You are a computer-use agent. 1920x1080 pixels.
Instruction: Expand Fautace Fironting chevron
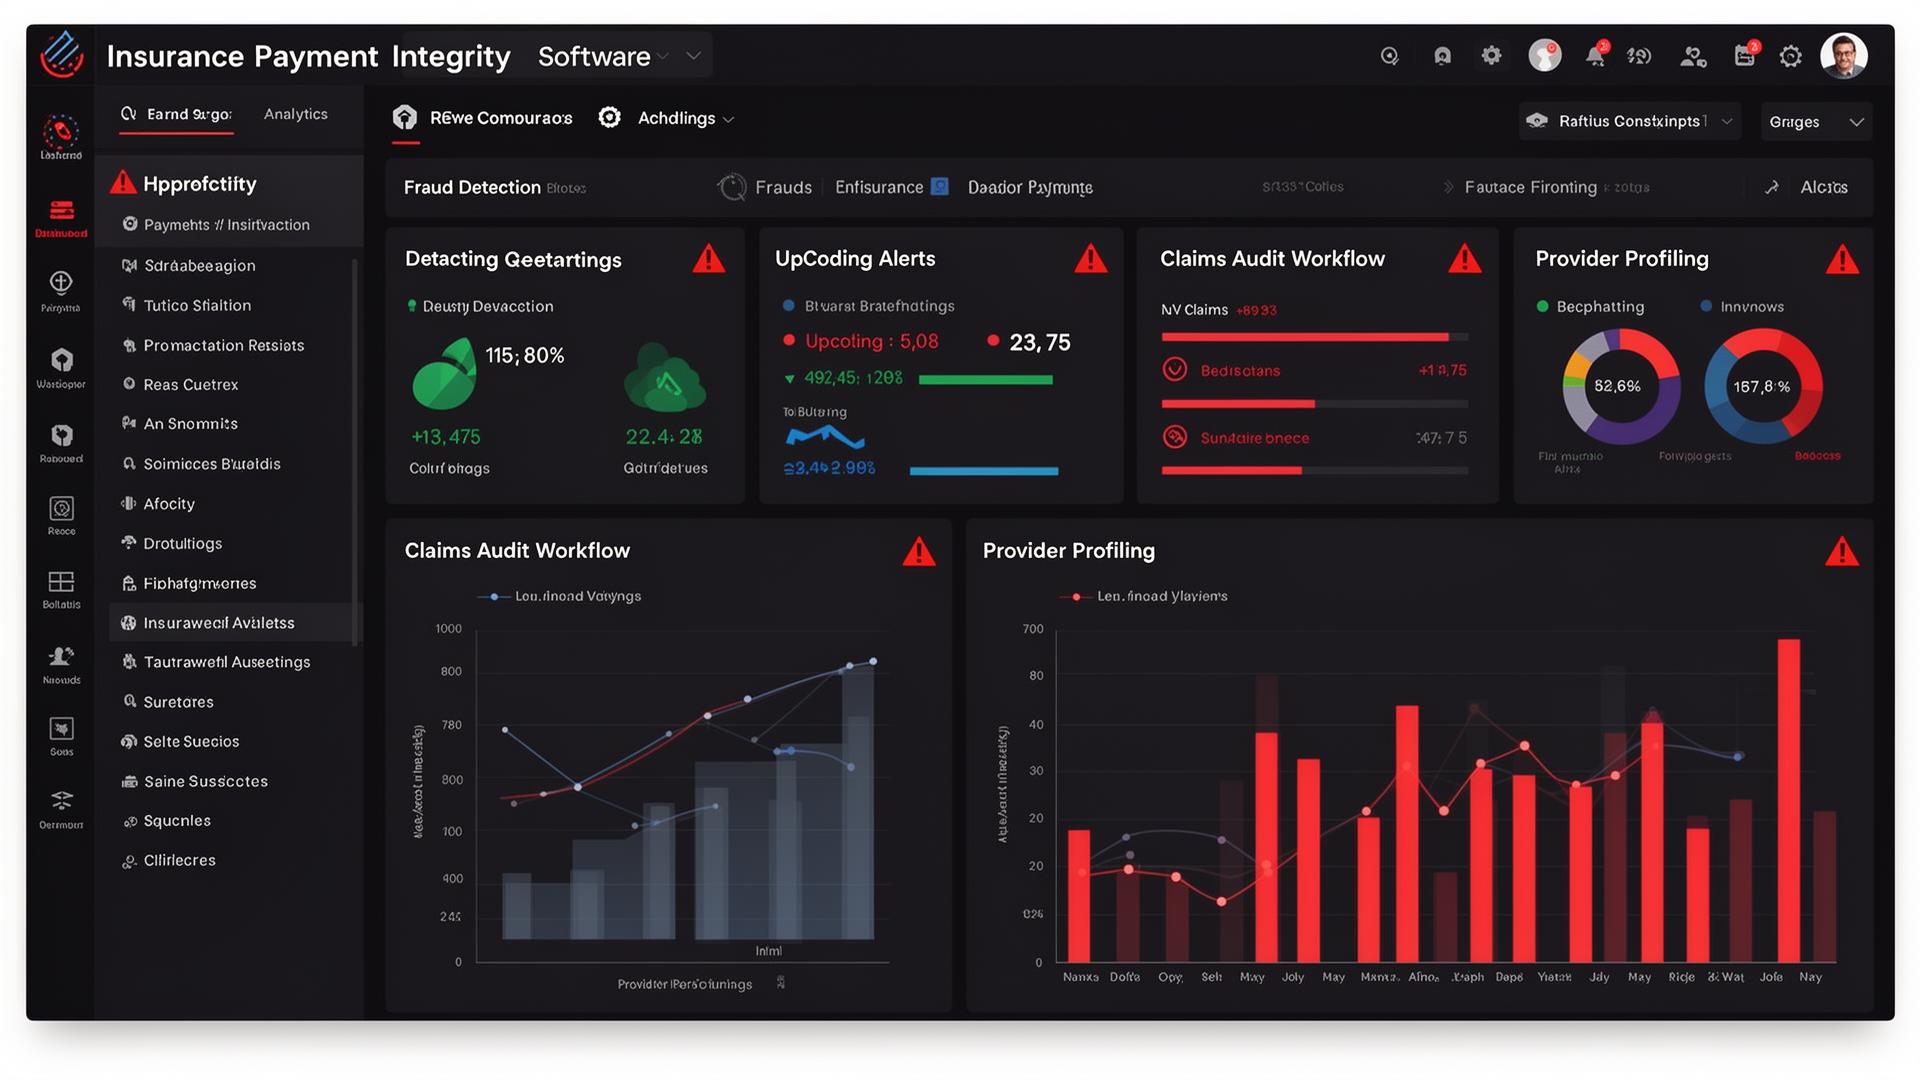pyautogui.click(x=1448, y=187)
